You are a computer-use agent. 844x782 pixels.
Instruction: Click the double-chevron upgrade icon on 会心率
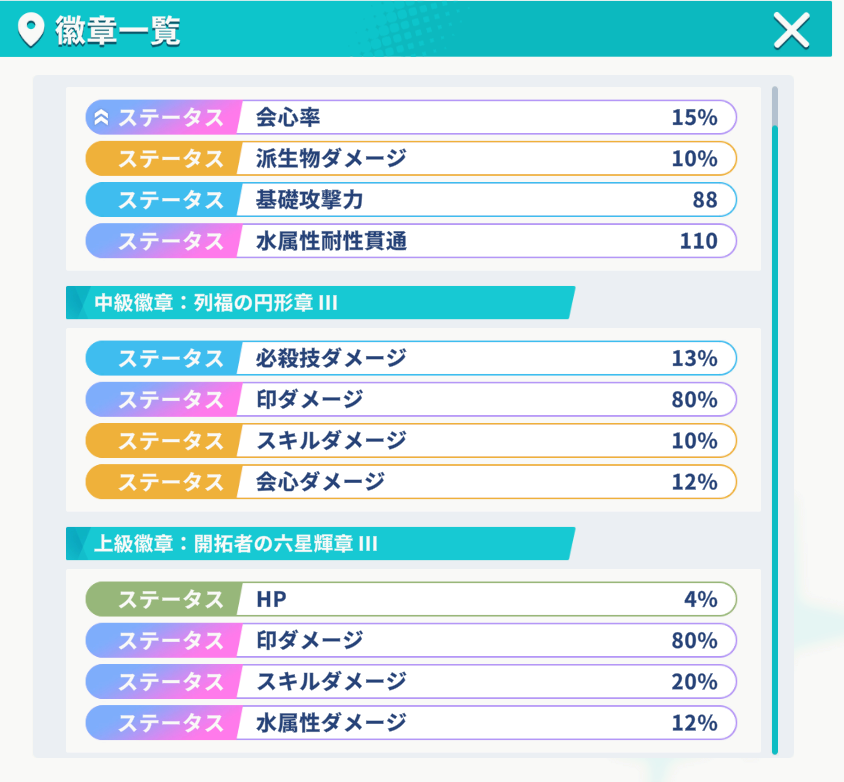(101, 117)
